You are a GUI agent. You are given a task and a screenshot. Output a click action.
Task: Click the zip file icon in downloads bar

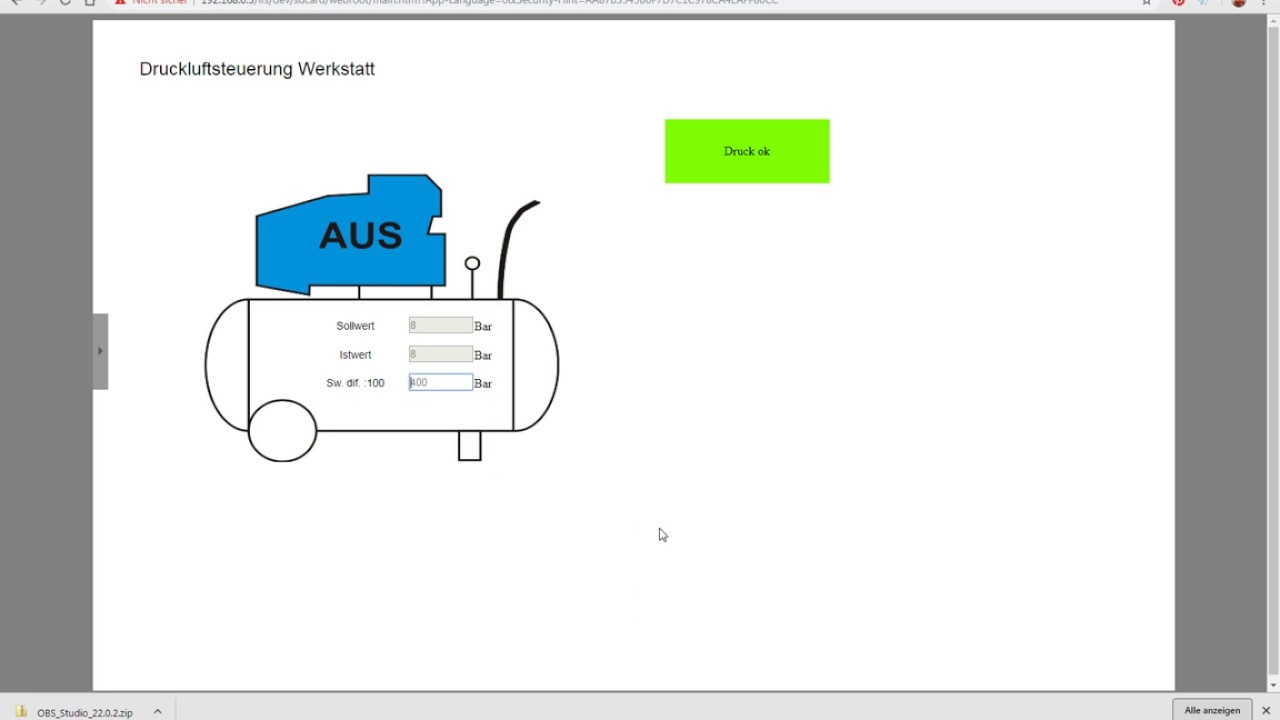(x=21, y=712)
